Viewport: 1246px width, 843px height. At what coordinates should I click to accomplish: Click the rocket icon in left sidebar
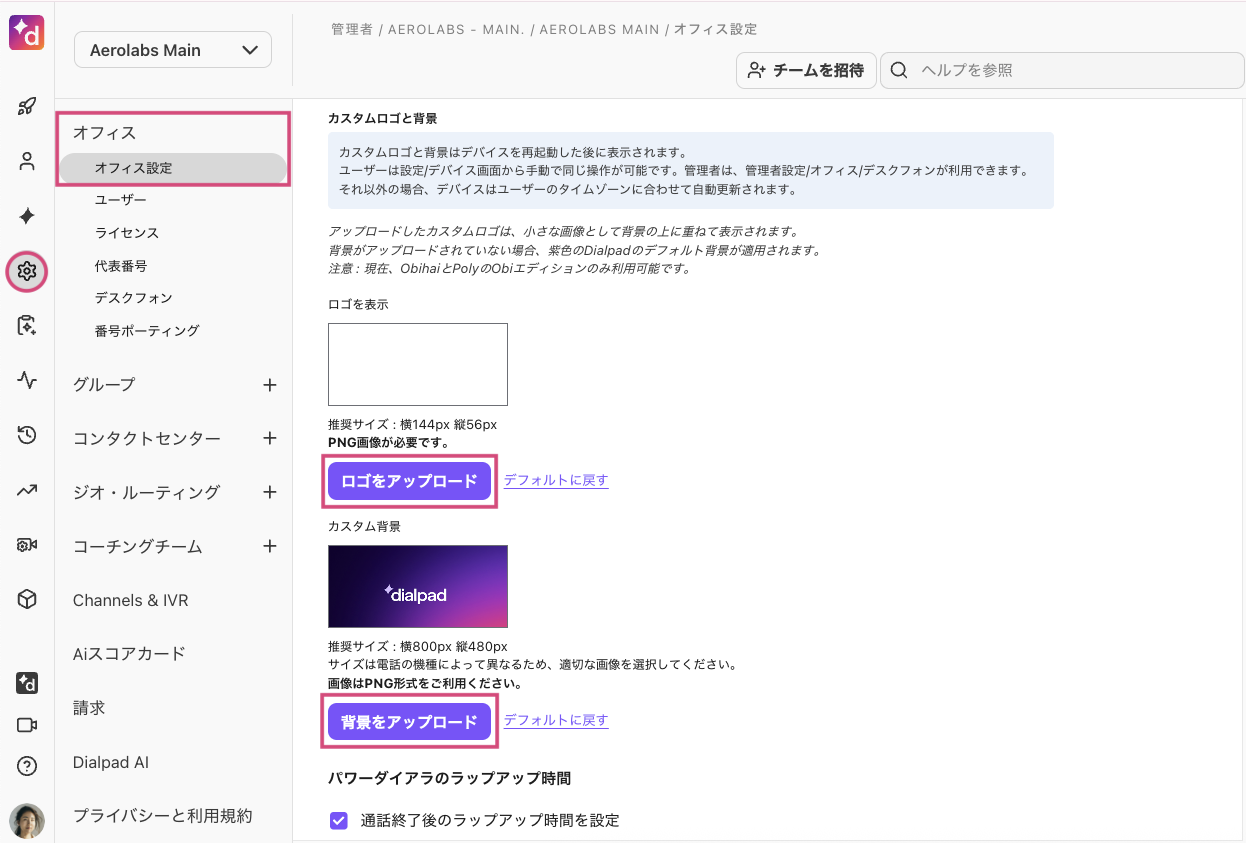27,107
